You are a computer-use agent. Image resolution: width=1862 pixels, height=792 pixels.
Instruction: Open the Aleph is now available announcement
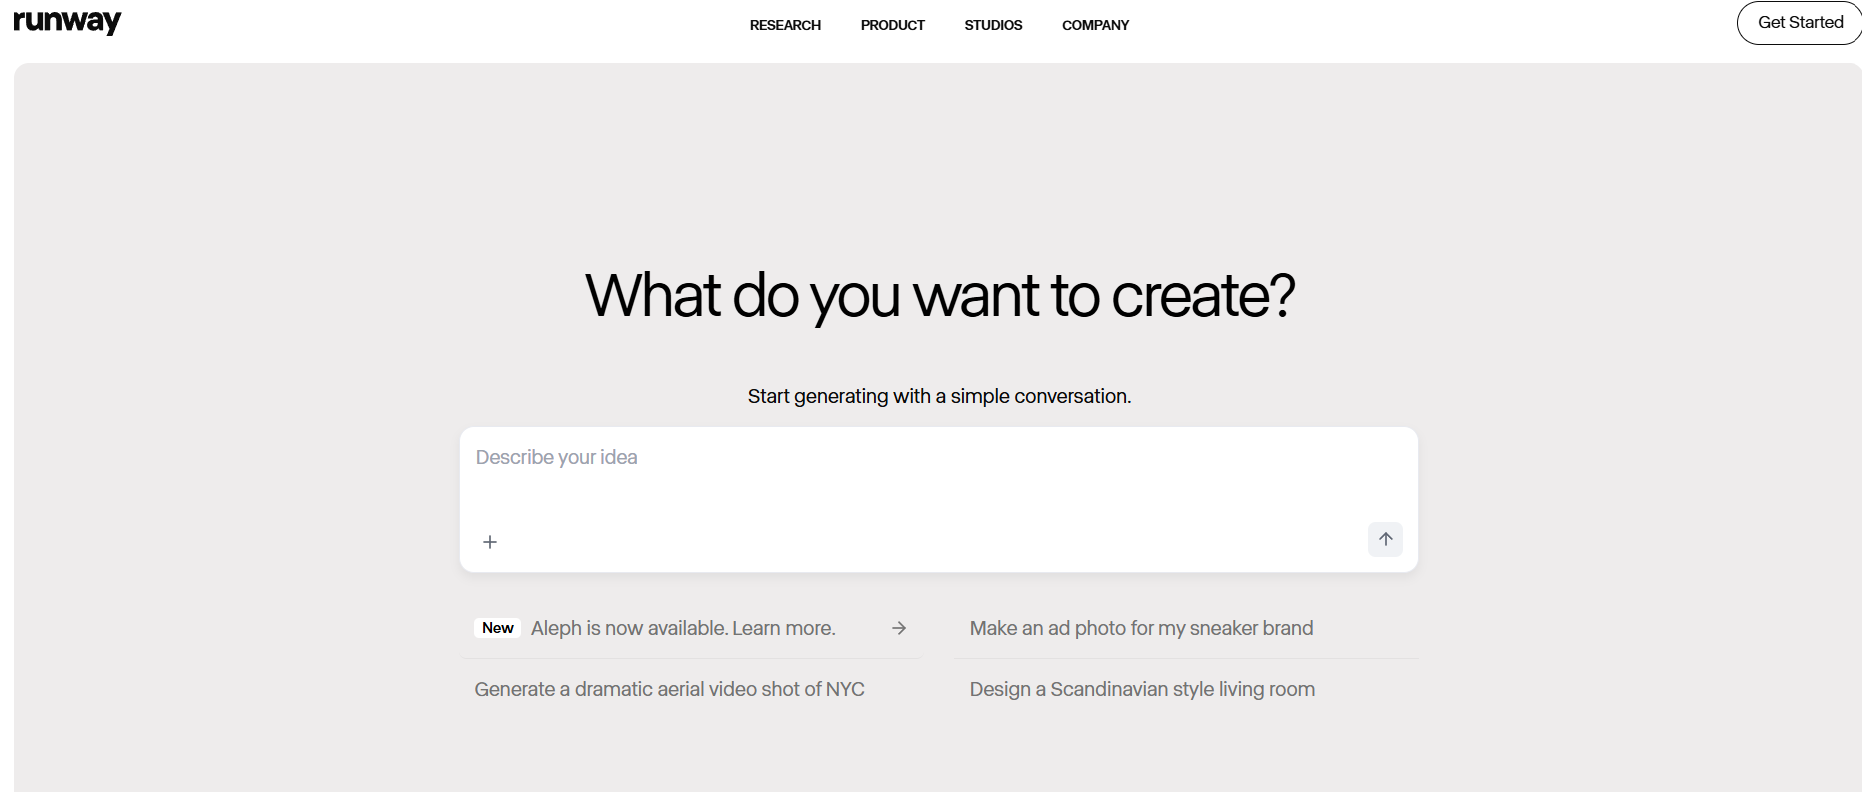(690, 628)
